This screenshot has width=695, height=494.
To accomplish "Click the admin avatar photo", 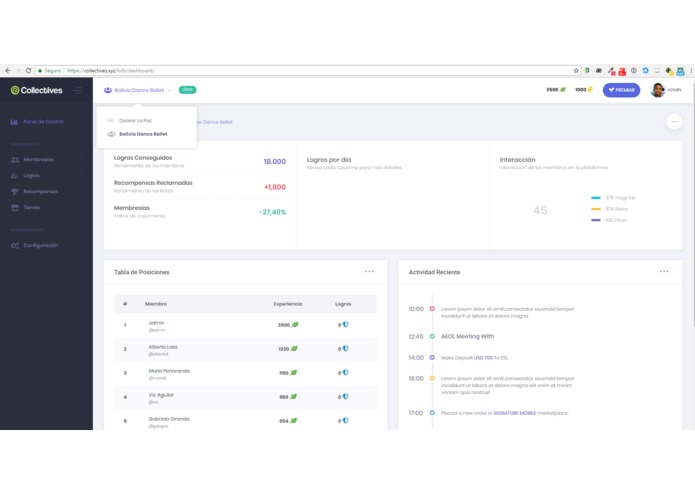I will [x=657, y=90].
